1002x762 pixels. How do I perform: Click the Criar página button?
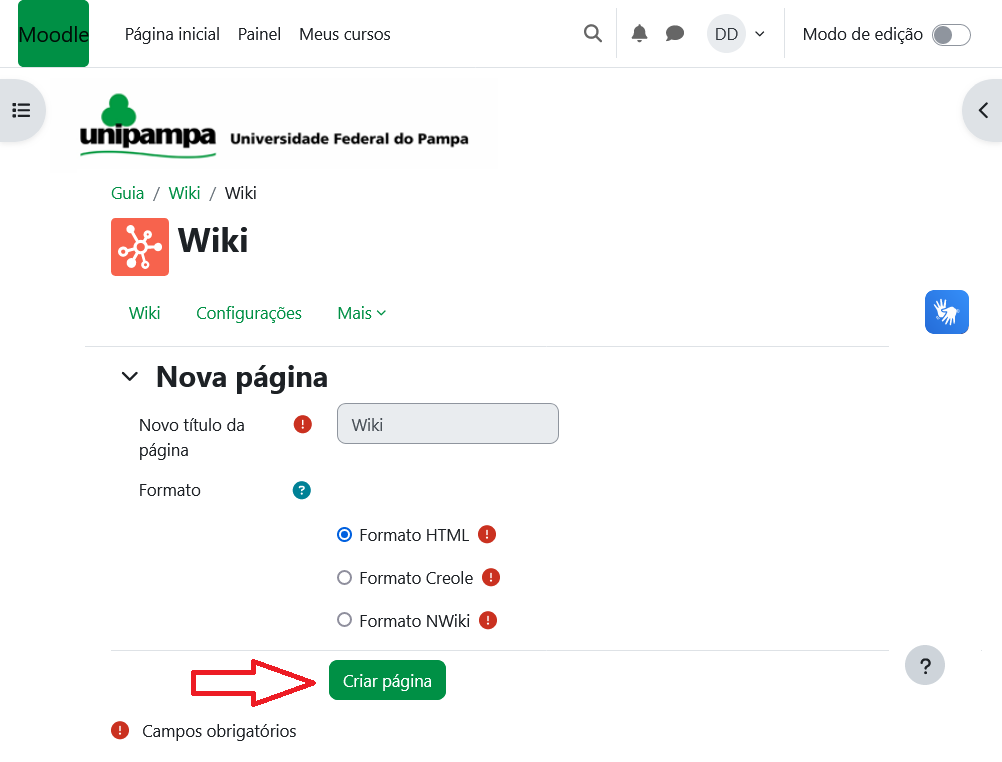387,681
